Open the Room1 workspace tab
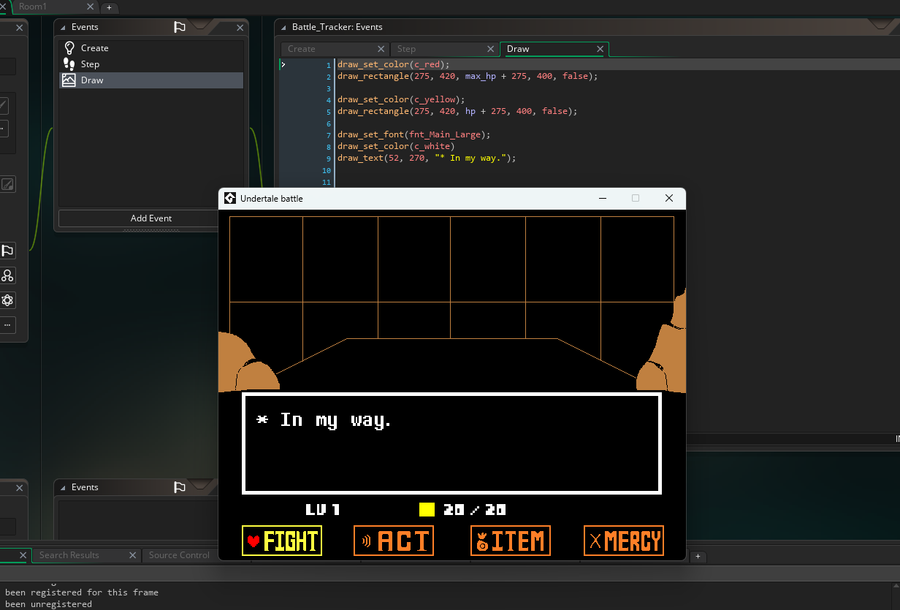900x610 pixels. coord(33,7)
